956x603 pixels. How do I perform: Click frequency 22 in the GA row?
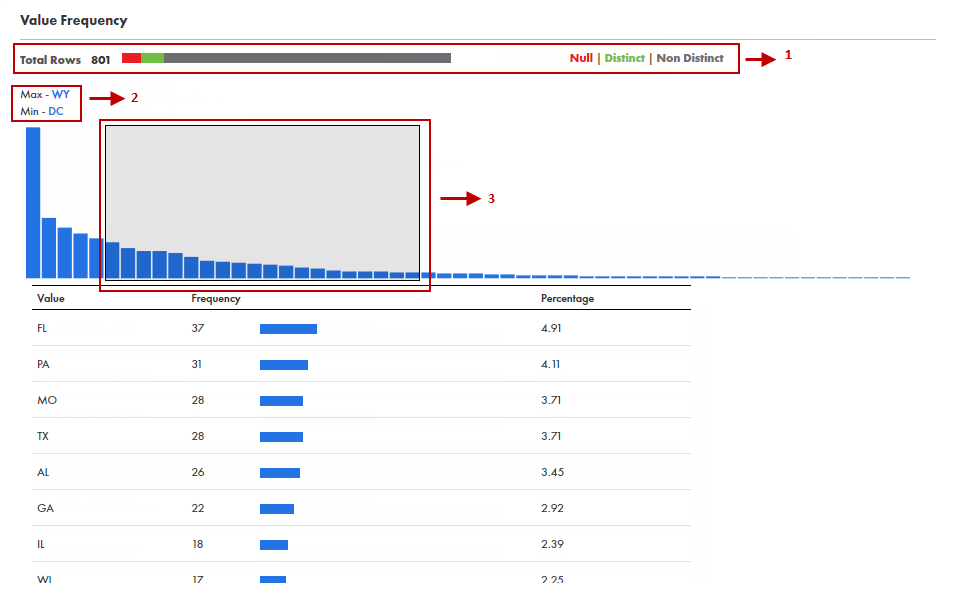coord(198,508)
